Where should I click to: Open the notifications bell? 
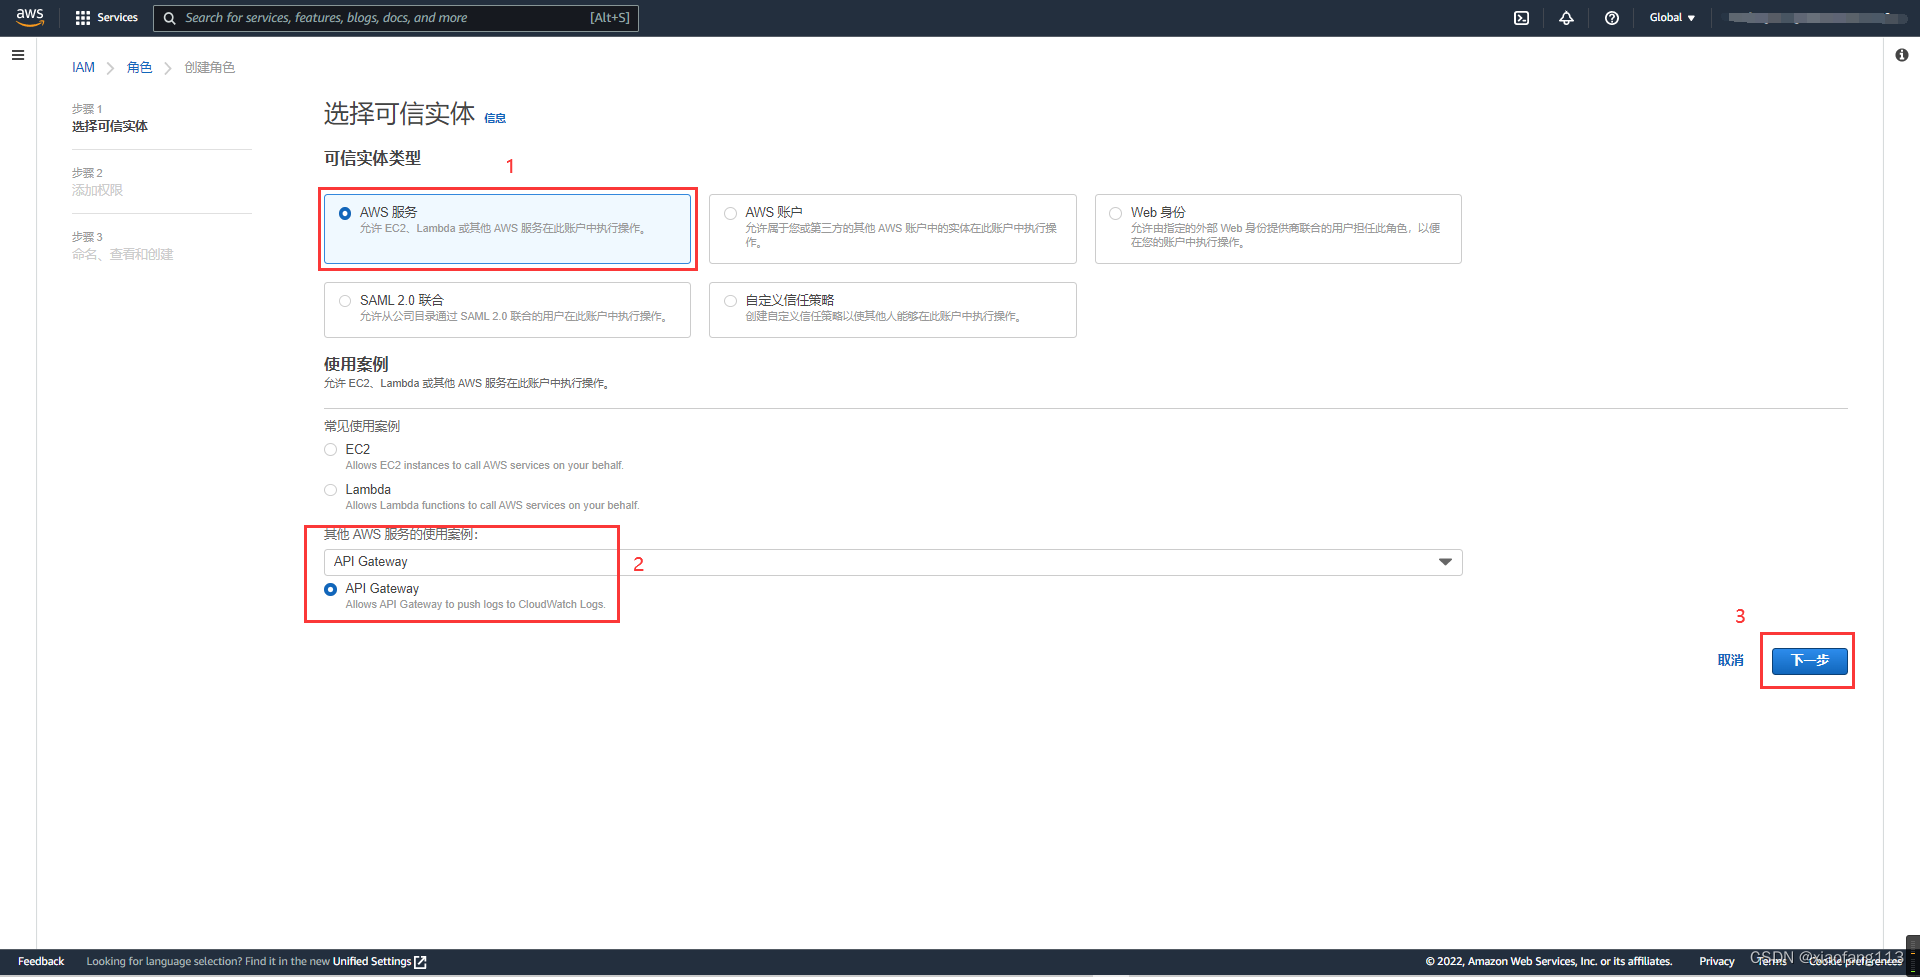[x=1566, y=18]
